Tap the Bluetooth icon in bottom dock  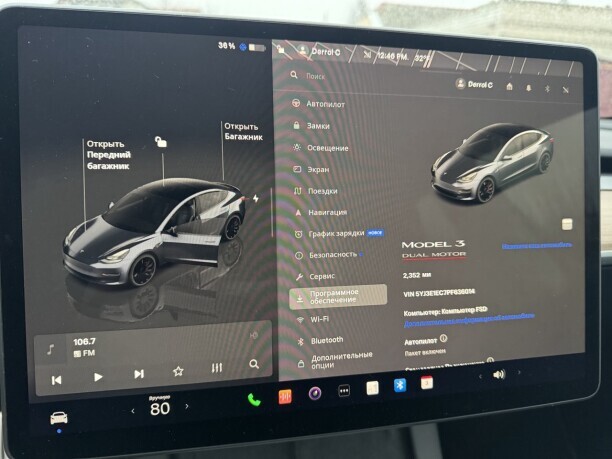[x=400, y=386]
